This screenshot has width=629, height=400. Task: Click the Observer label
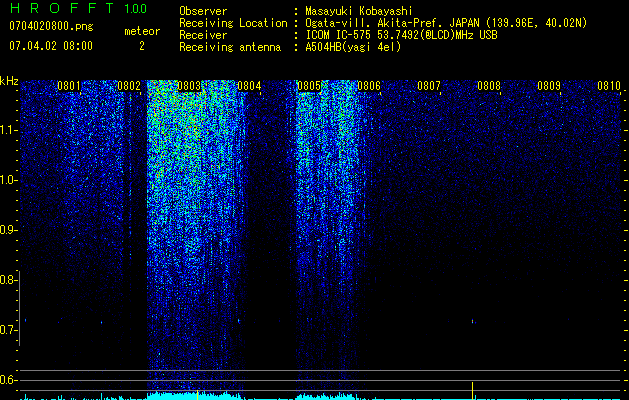pyautogui.click(x=203, y=11)
